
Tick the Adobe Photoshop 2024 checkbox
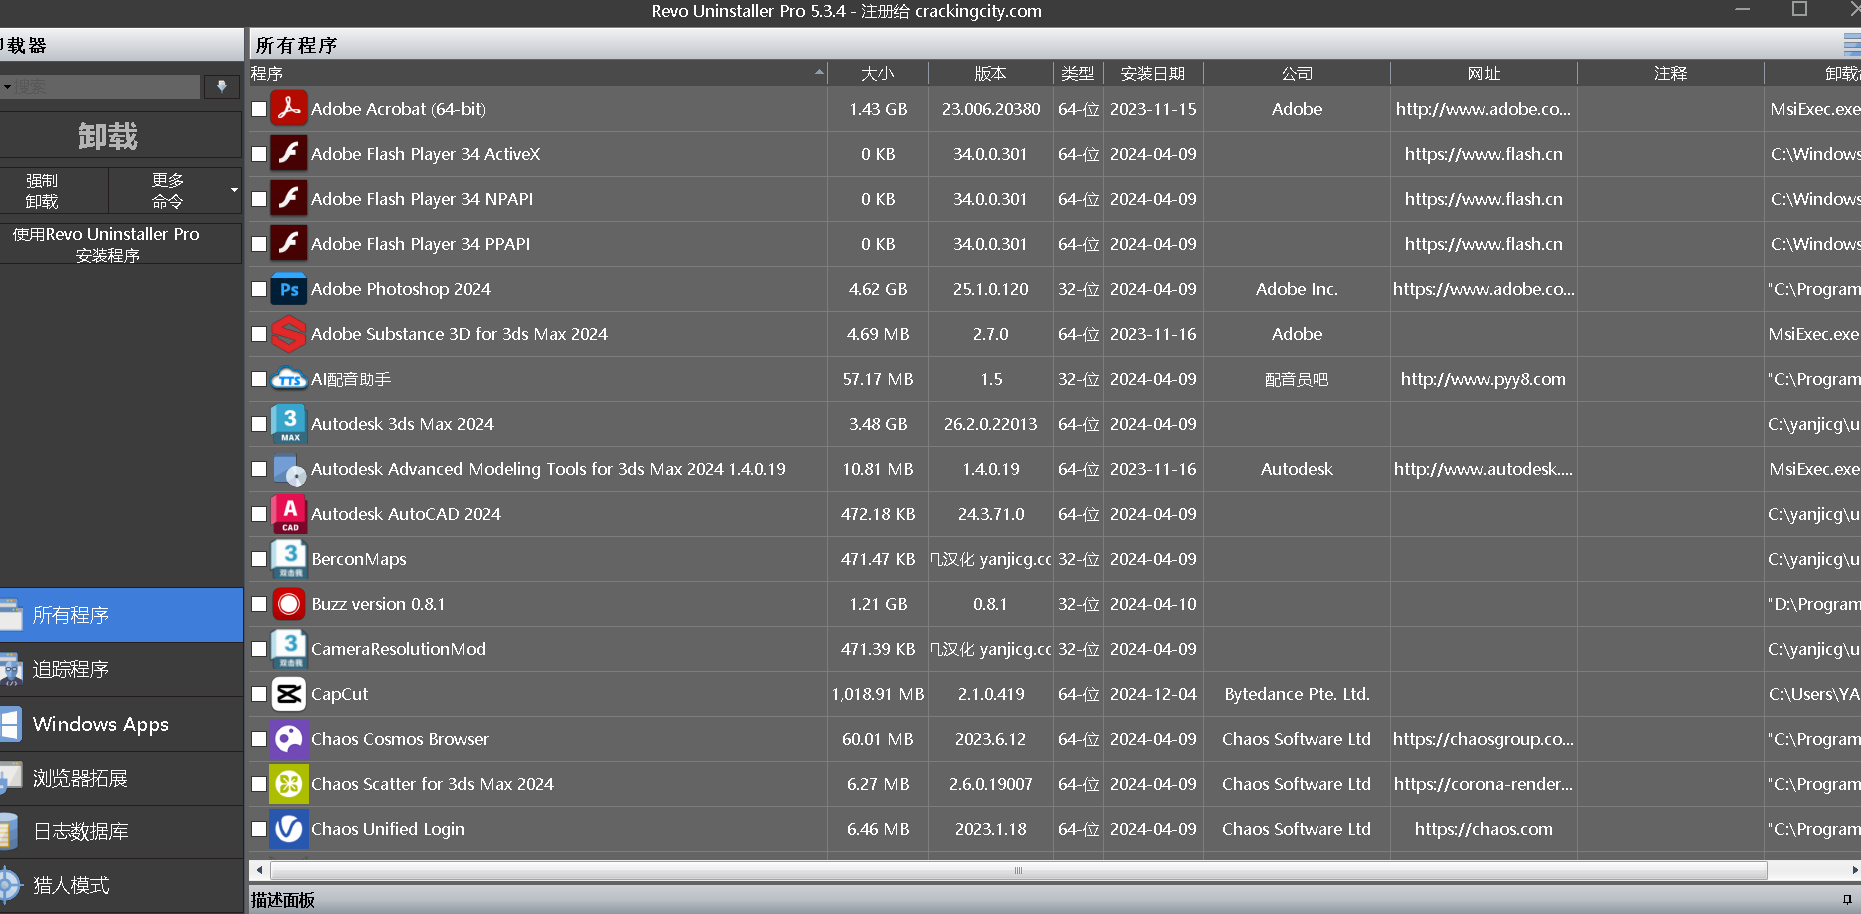tap(259, 289)
